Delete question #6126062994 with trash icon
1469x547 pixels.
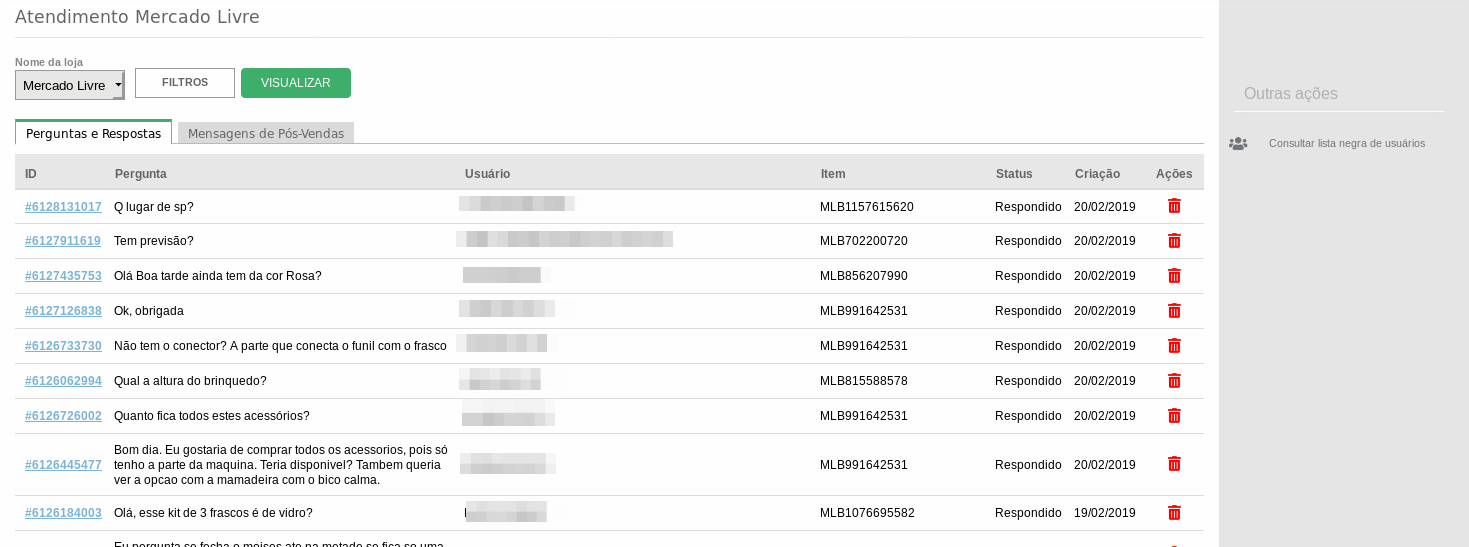[x=1174, y=381]
